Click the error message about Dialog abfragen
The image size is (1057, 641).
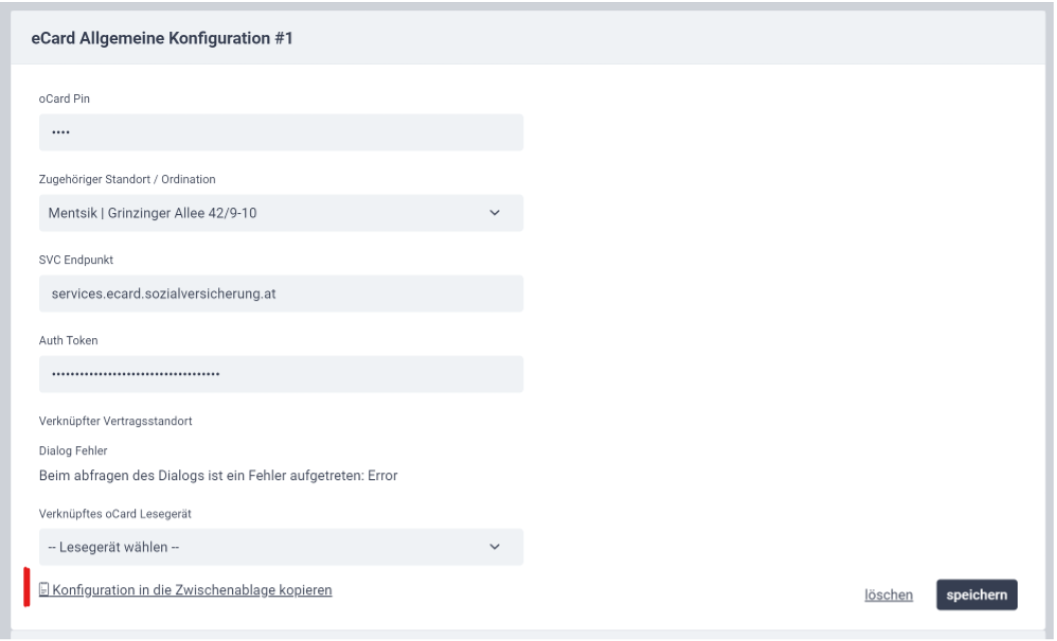pyautogui.click(x=218, y=475)
